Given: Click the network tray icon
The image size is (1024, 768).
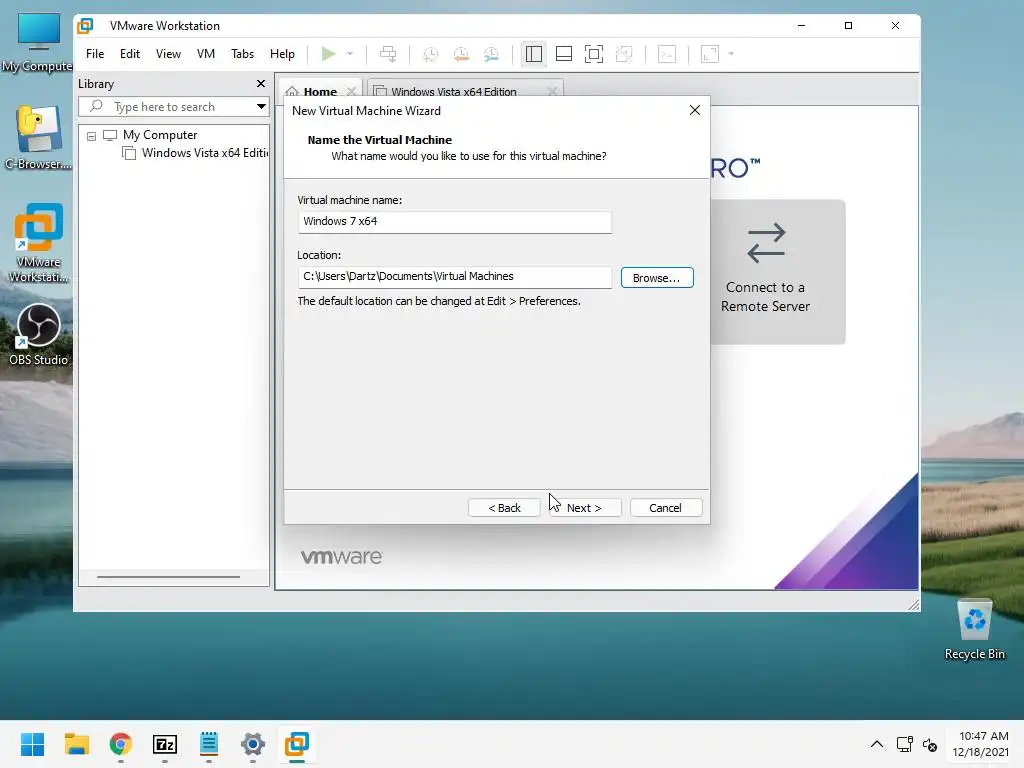Looking at the screenshot, I should [904, 744].
